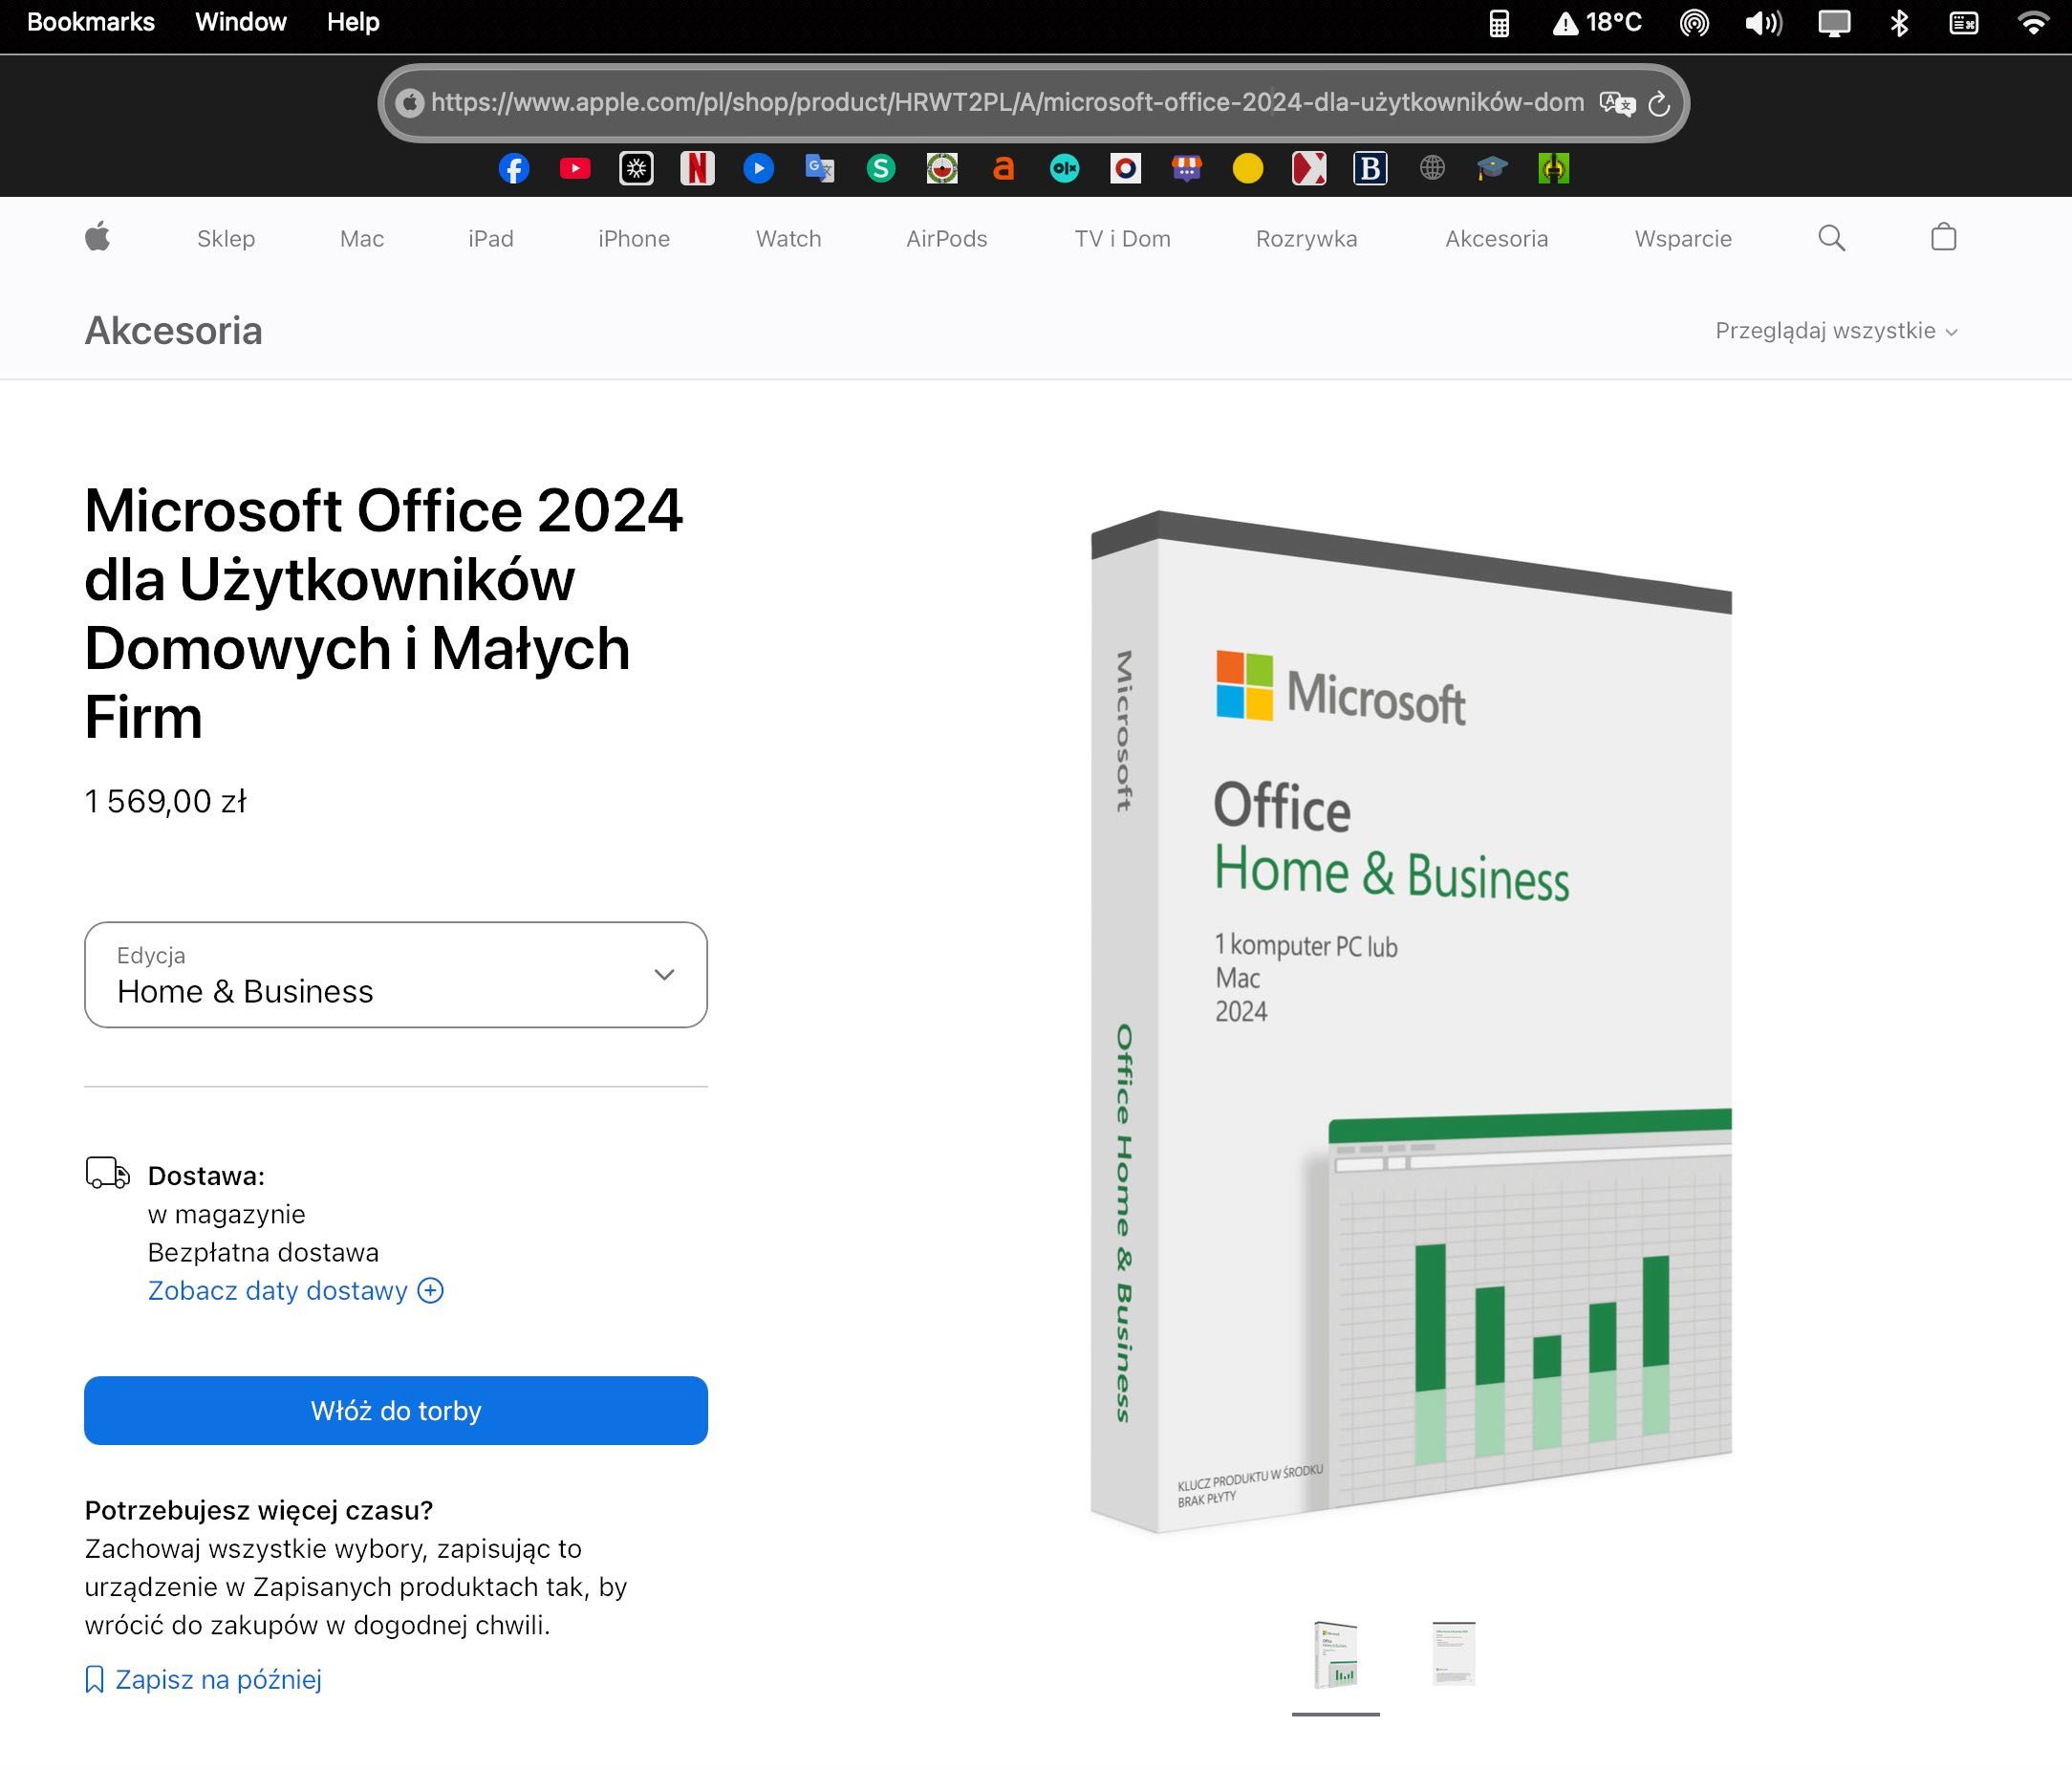This screenshot has width=2072, height=1770.
Task: Click the blue play-button bookmark icon
Action: click(x=759, y=169)
